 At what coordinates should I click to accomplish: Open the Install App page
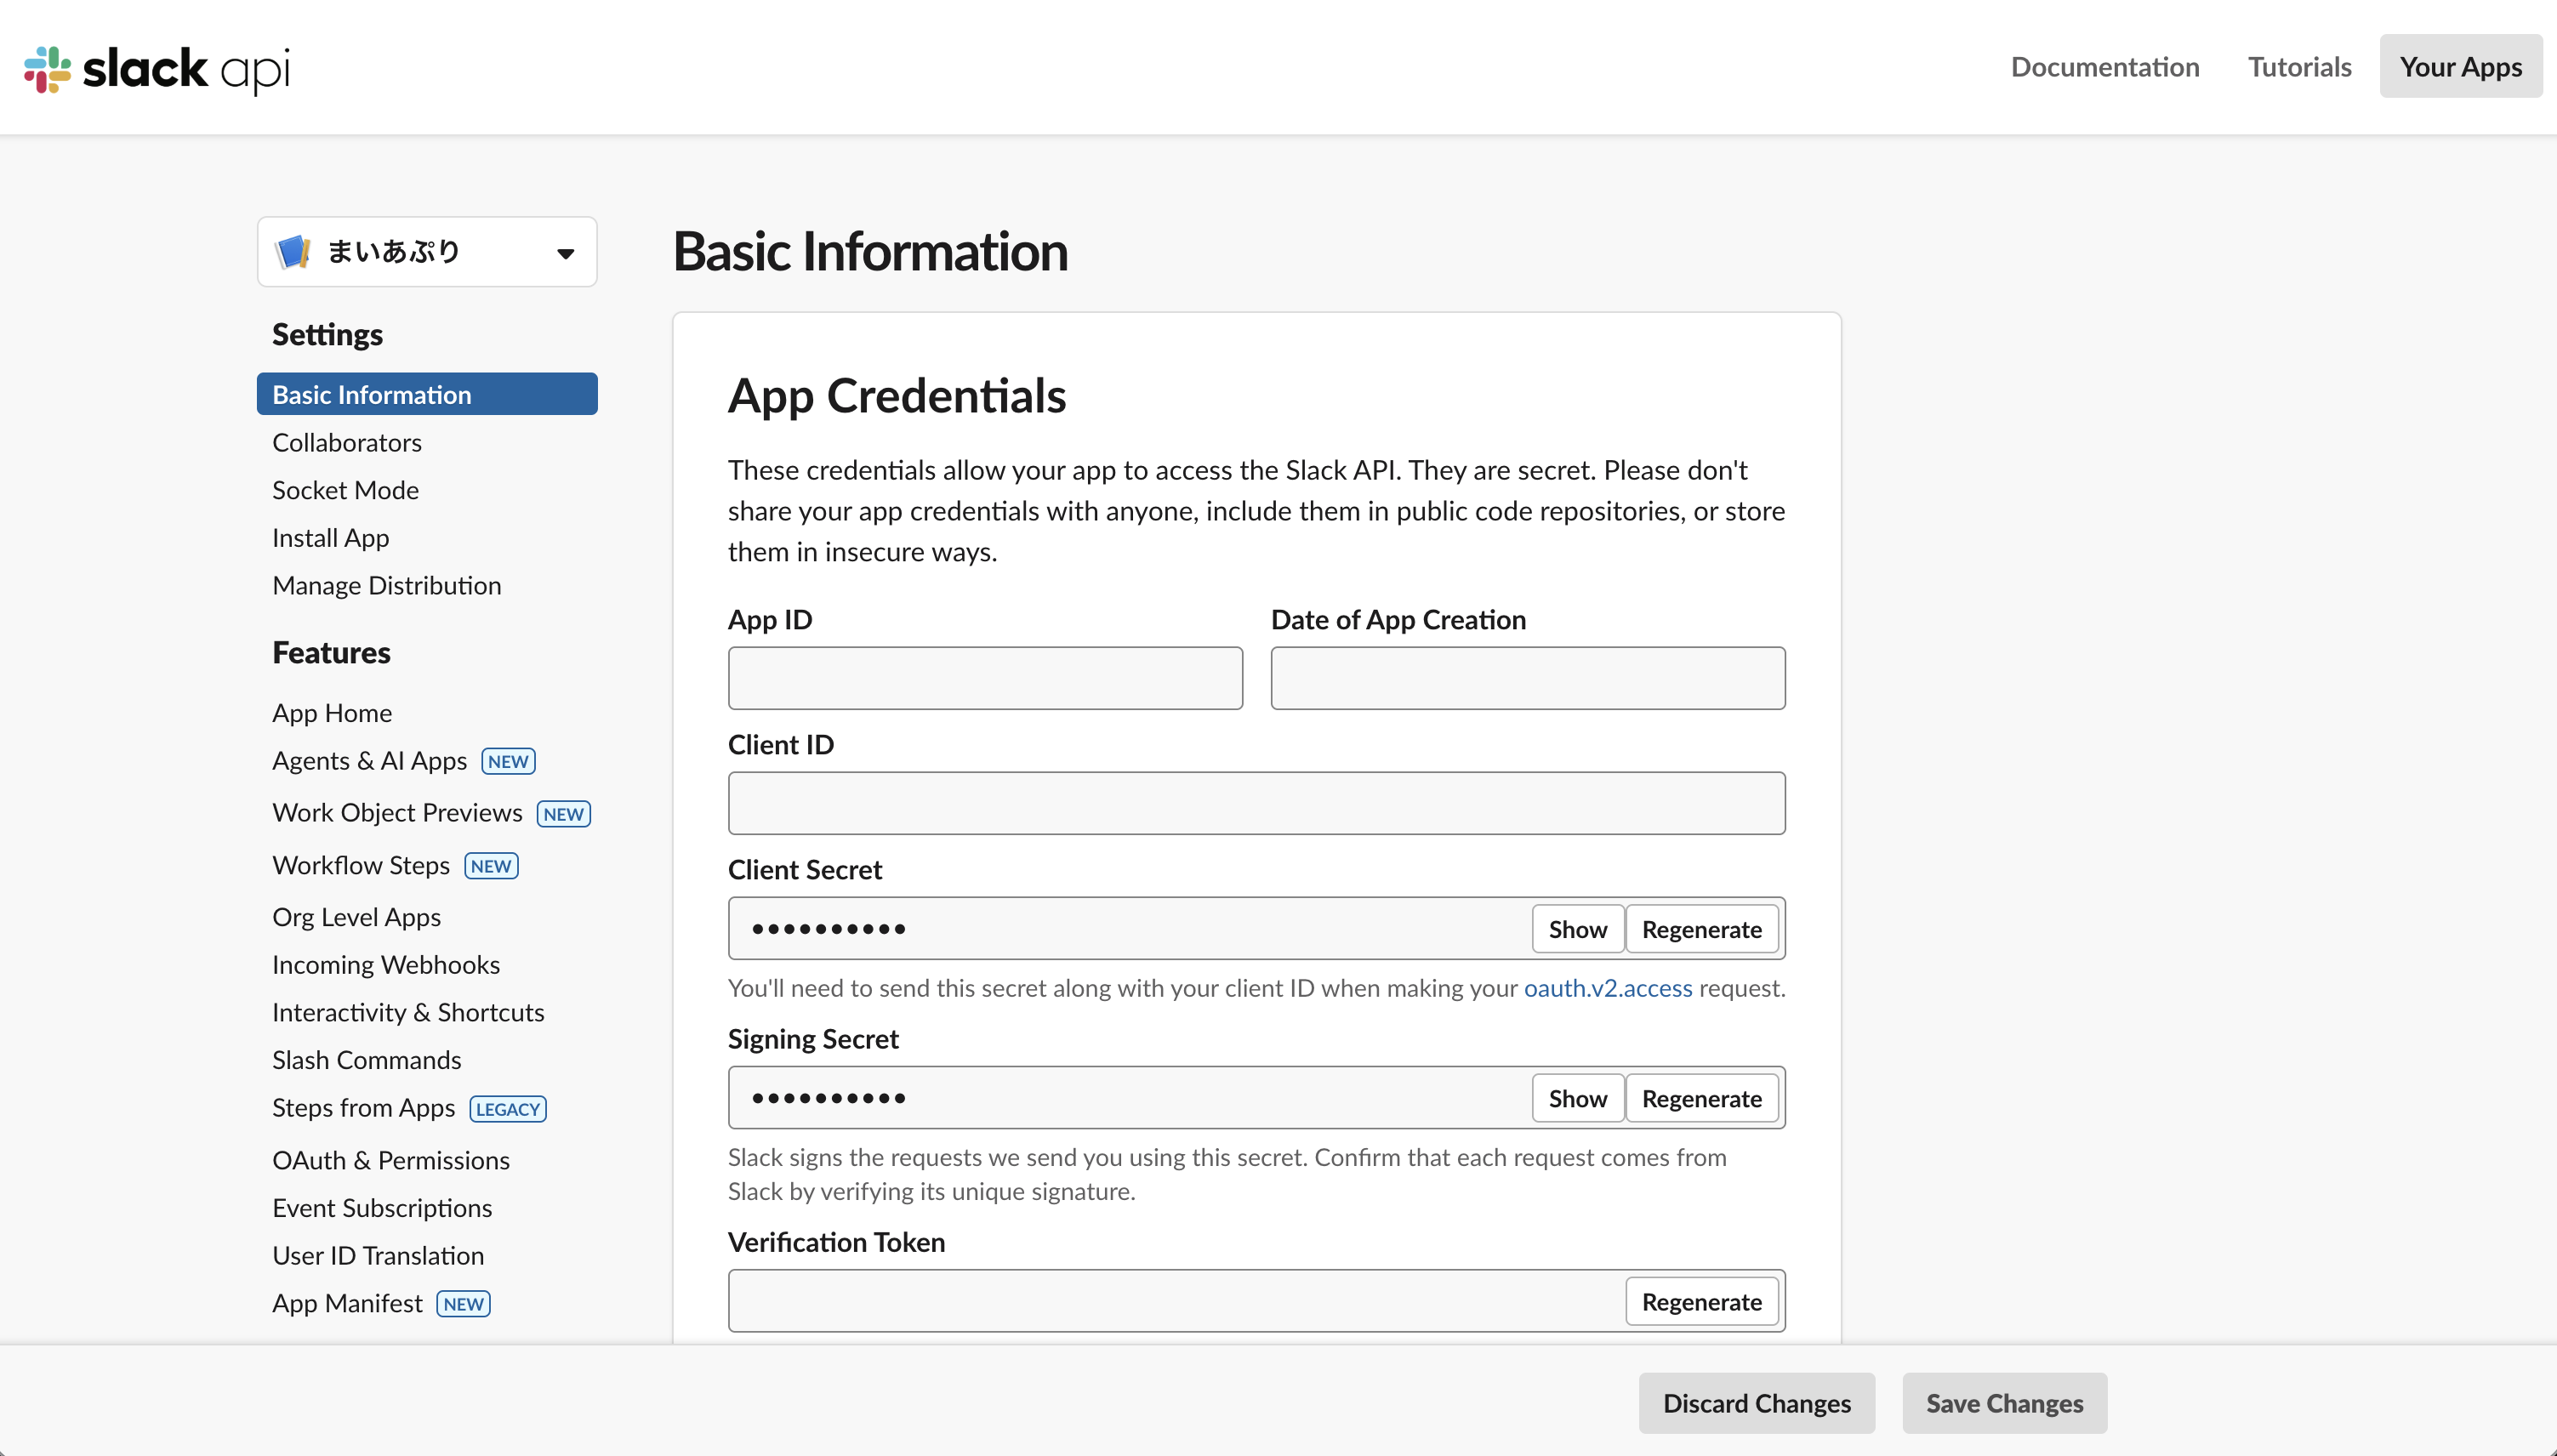click(x=329, y=537)
